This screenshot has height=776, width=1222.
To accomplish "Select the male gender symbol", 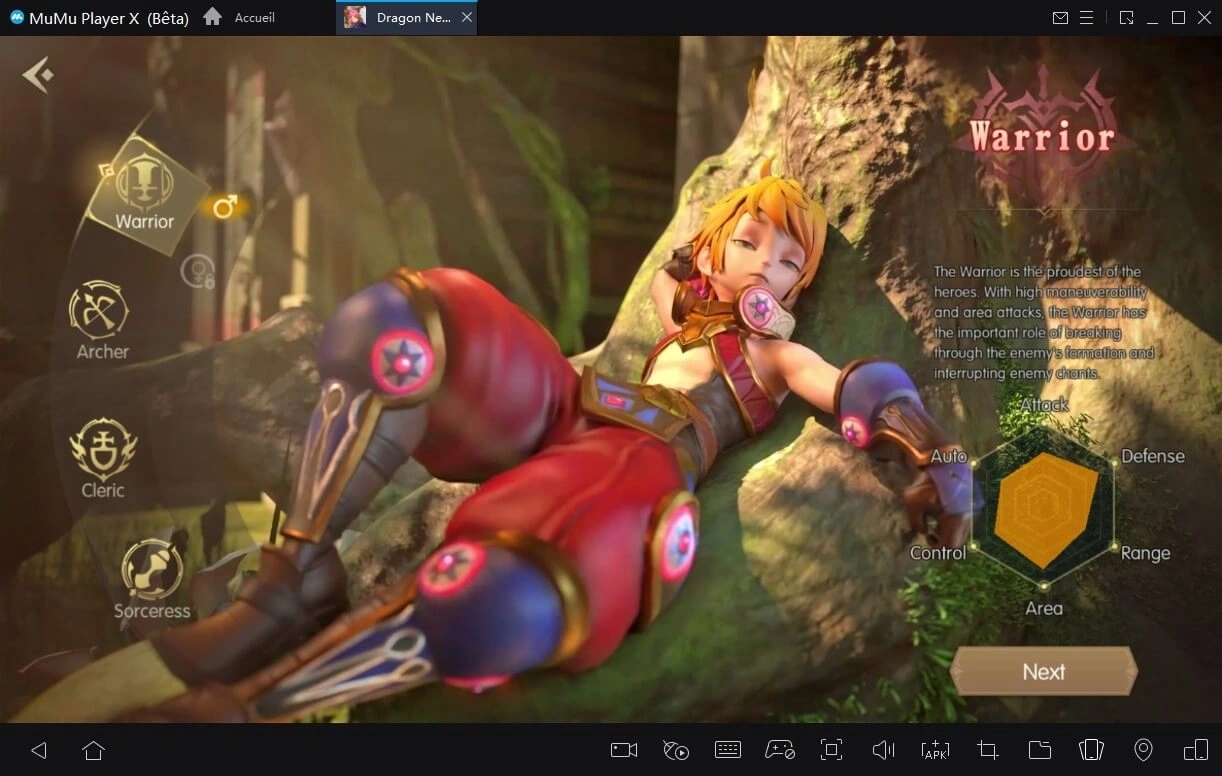I will 224,206.
